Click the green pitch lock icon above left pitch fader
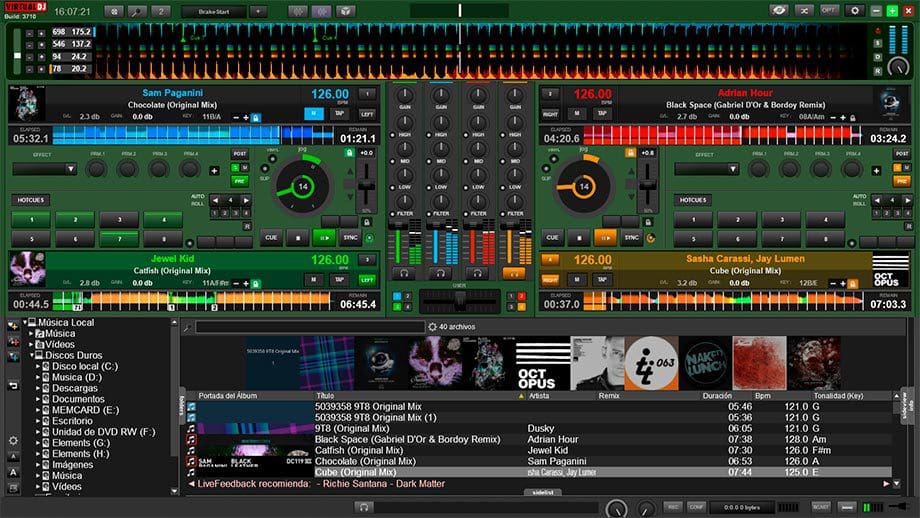Screen dimensions: 920x518 [x=349, y=153]
